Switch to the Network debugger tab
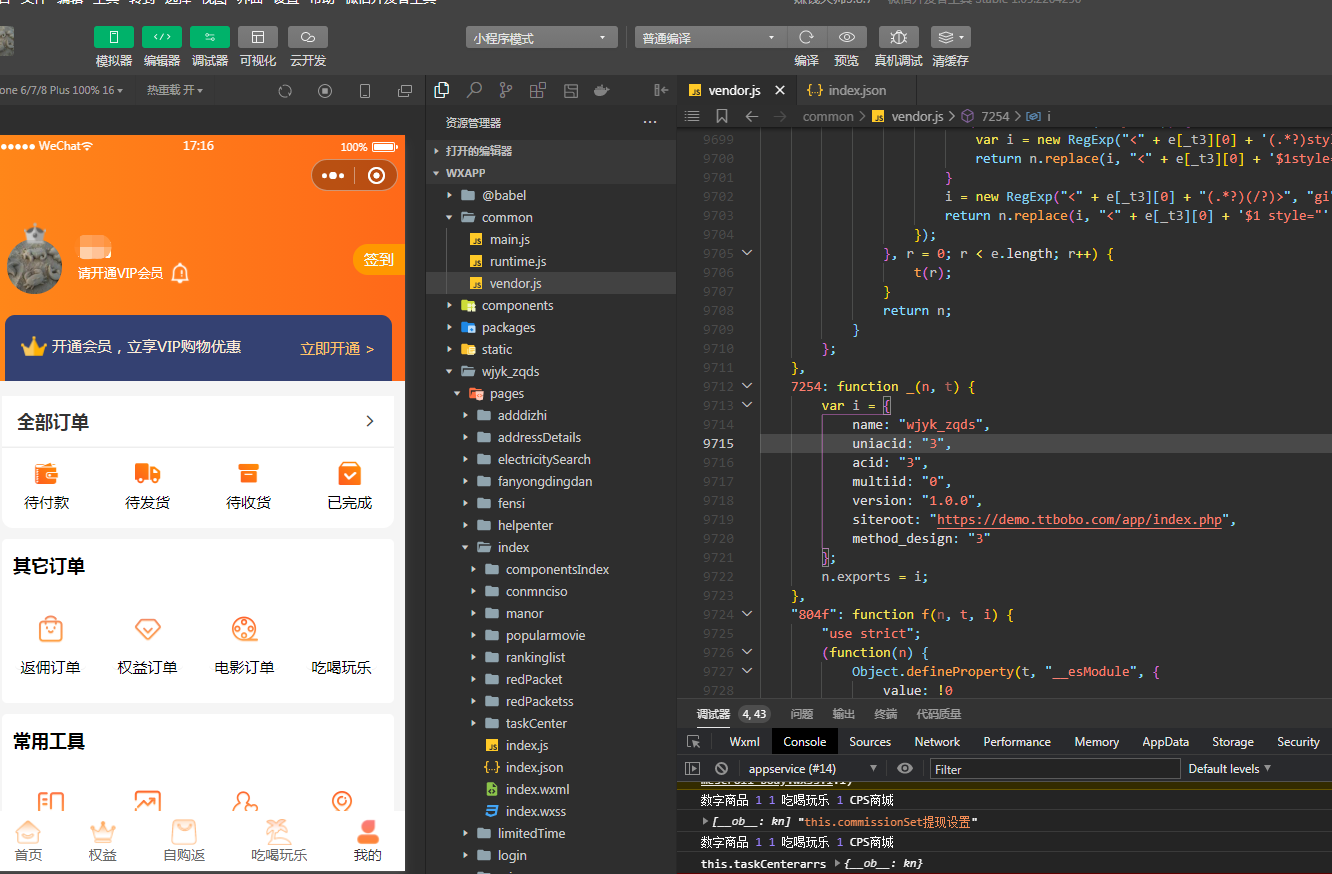Viewport: 1332px width, 874px height. click(x=936, y=741)
